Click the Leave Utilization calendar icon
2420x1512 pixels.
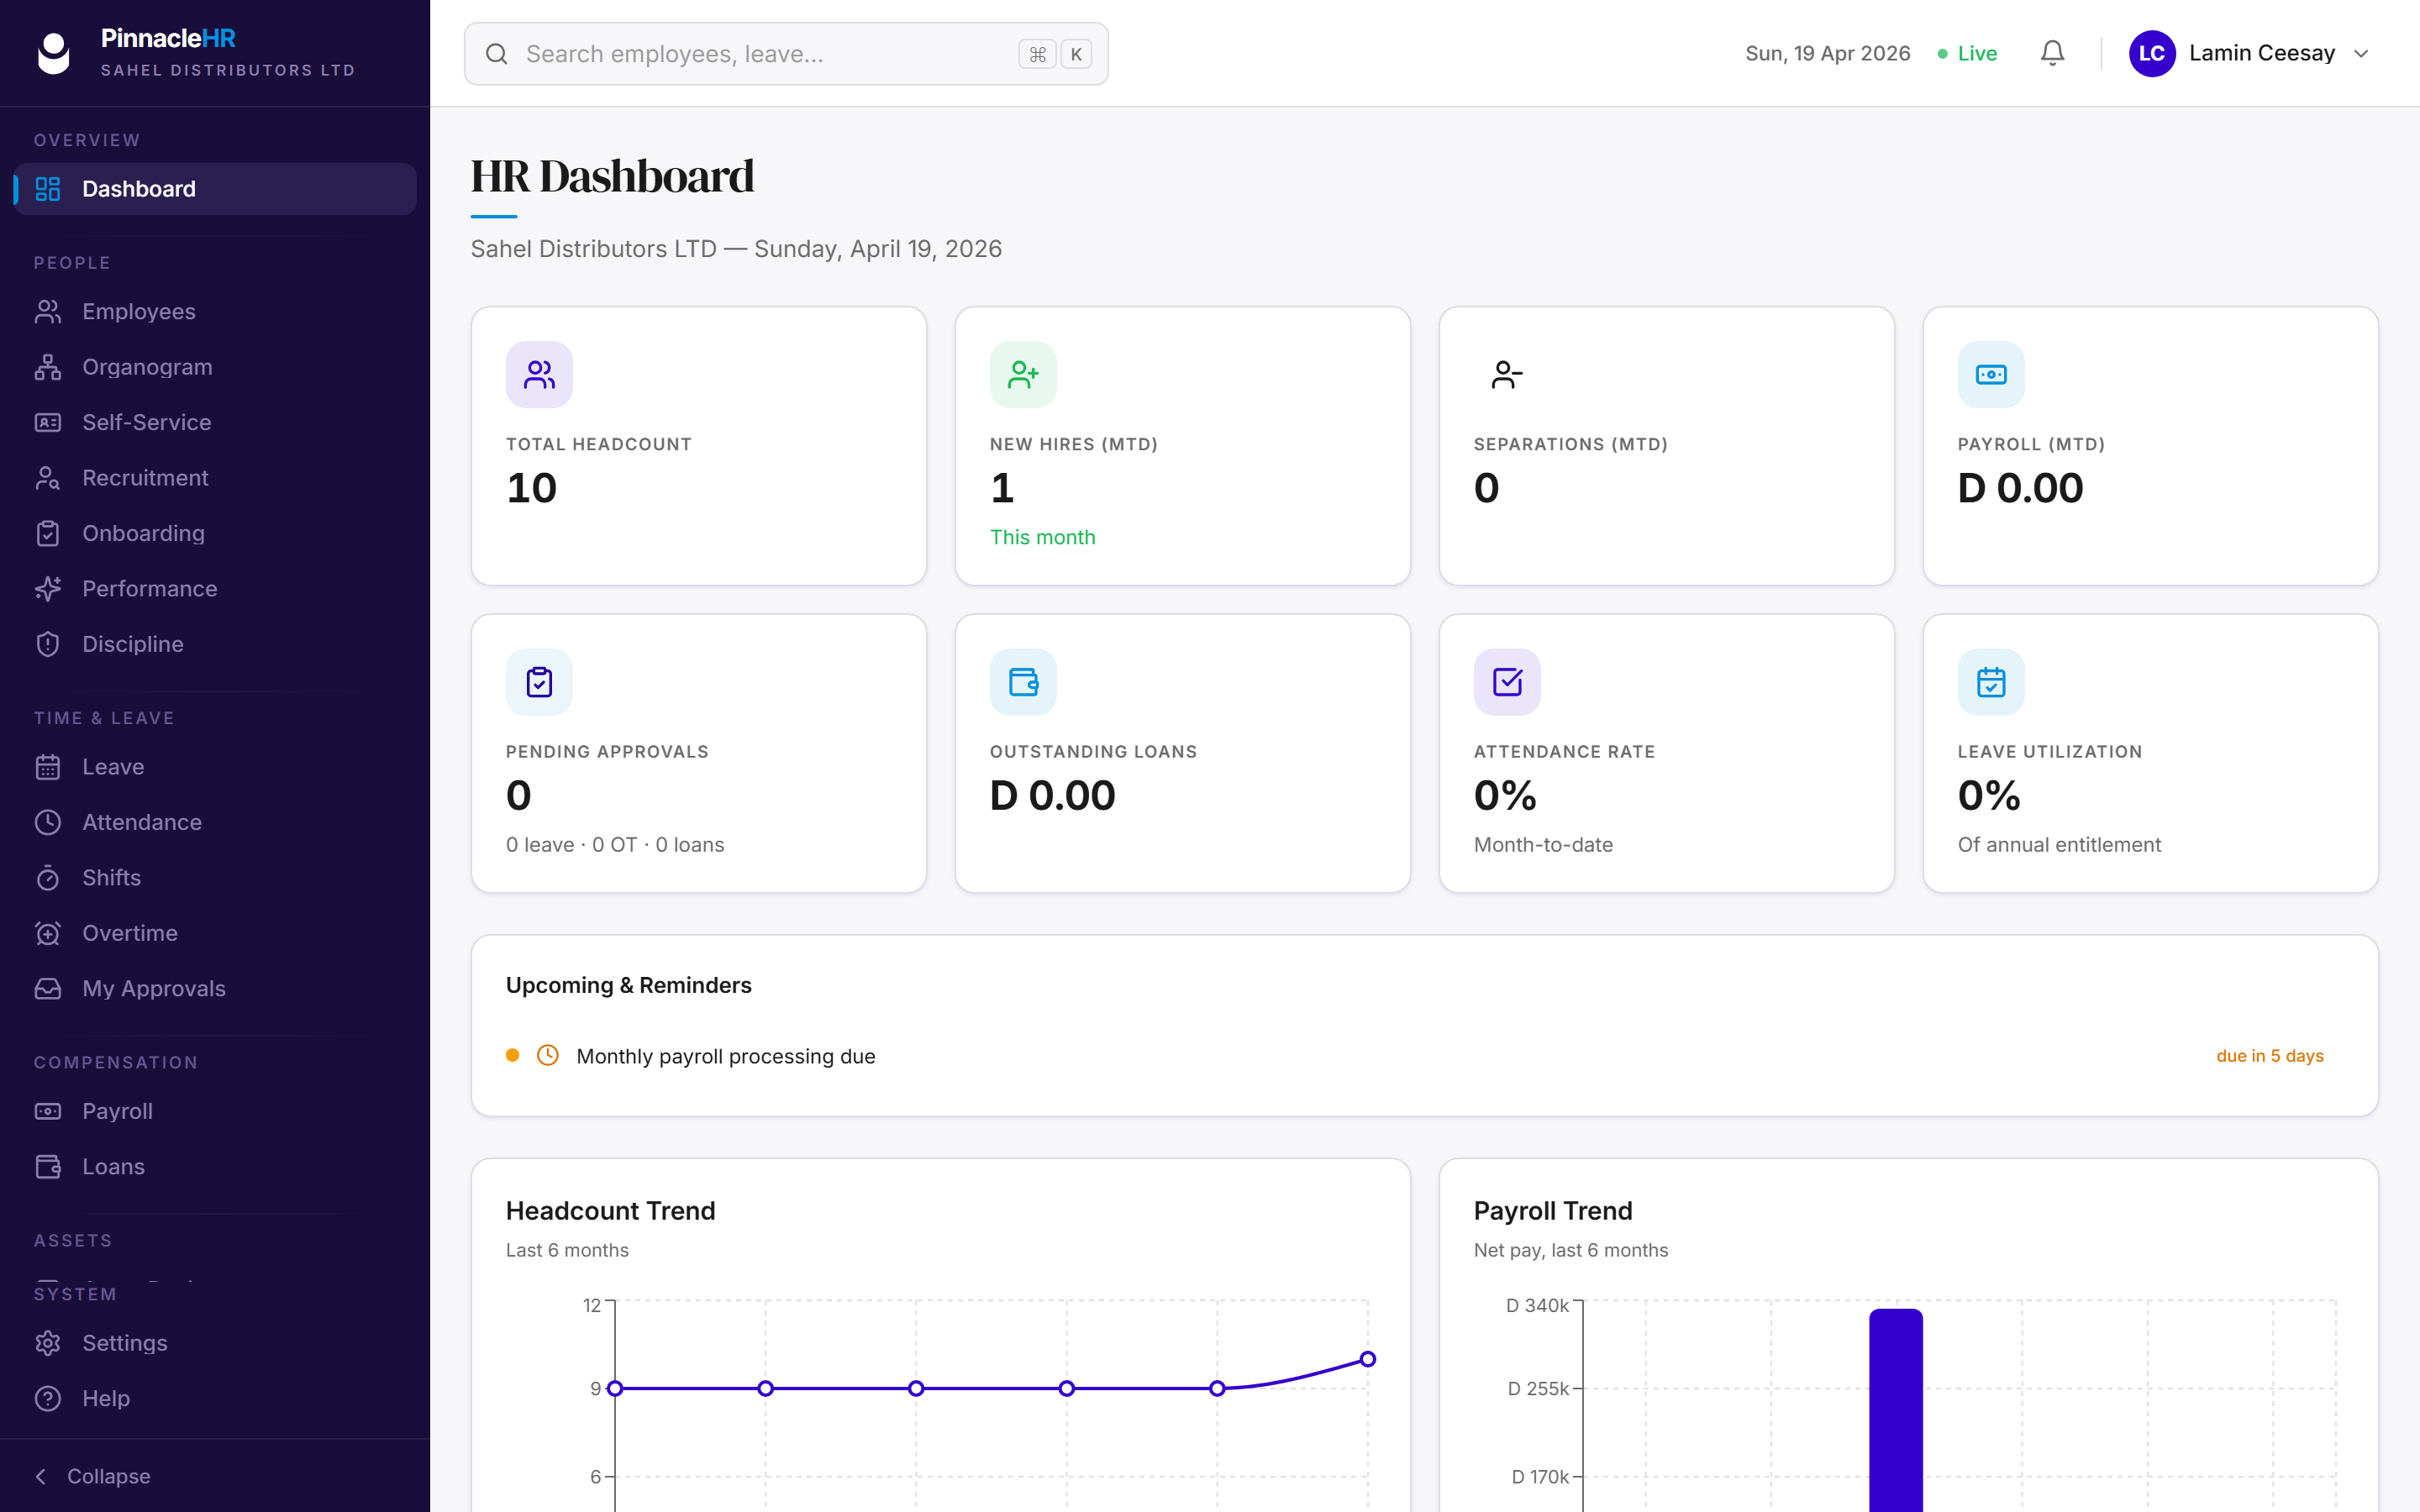pos(1991,682)
